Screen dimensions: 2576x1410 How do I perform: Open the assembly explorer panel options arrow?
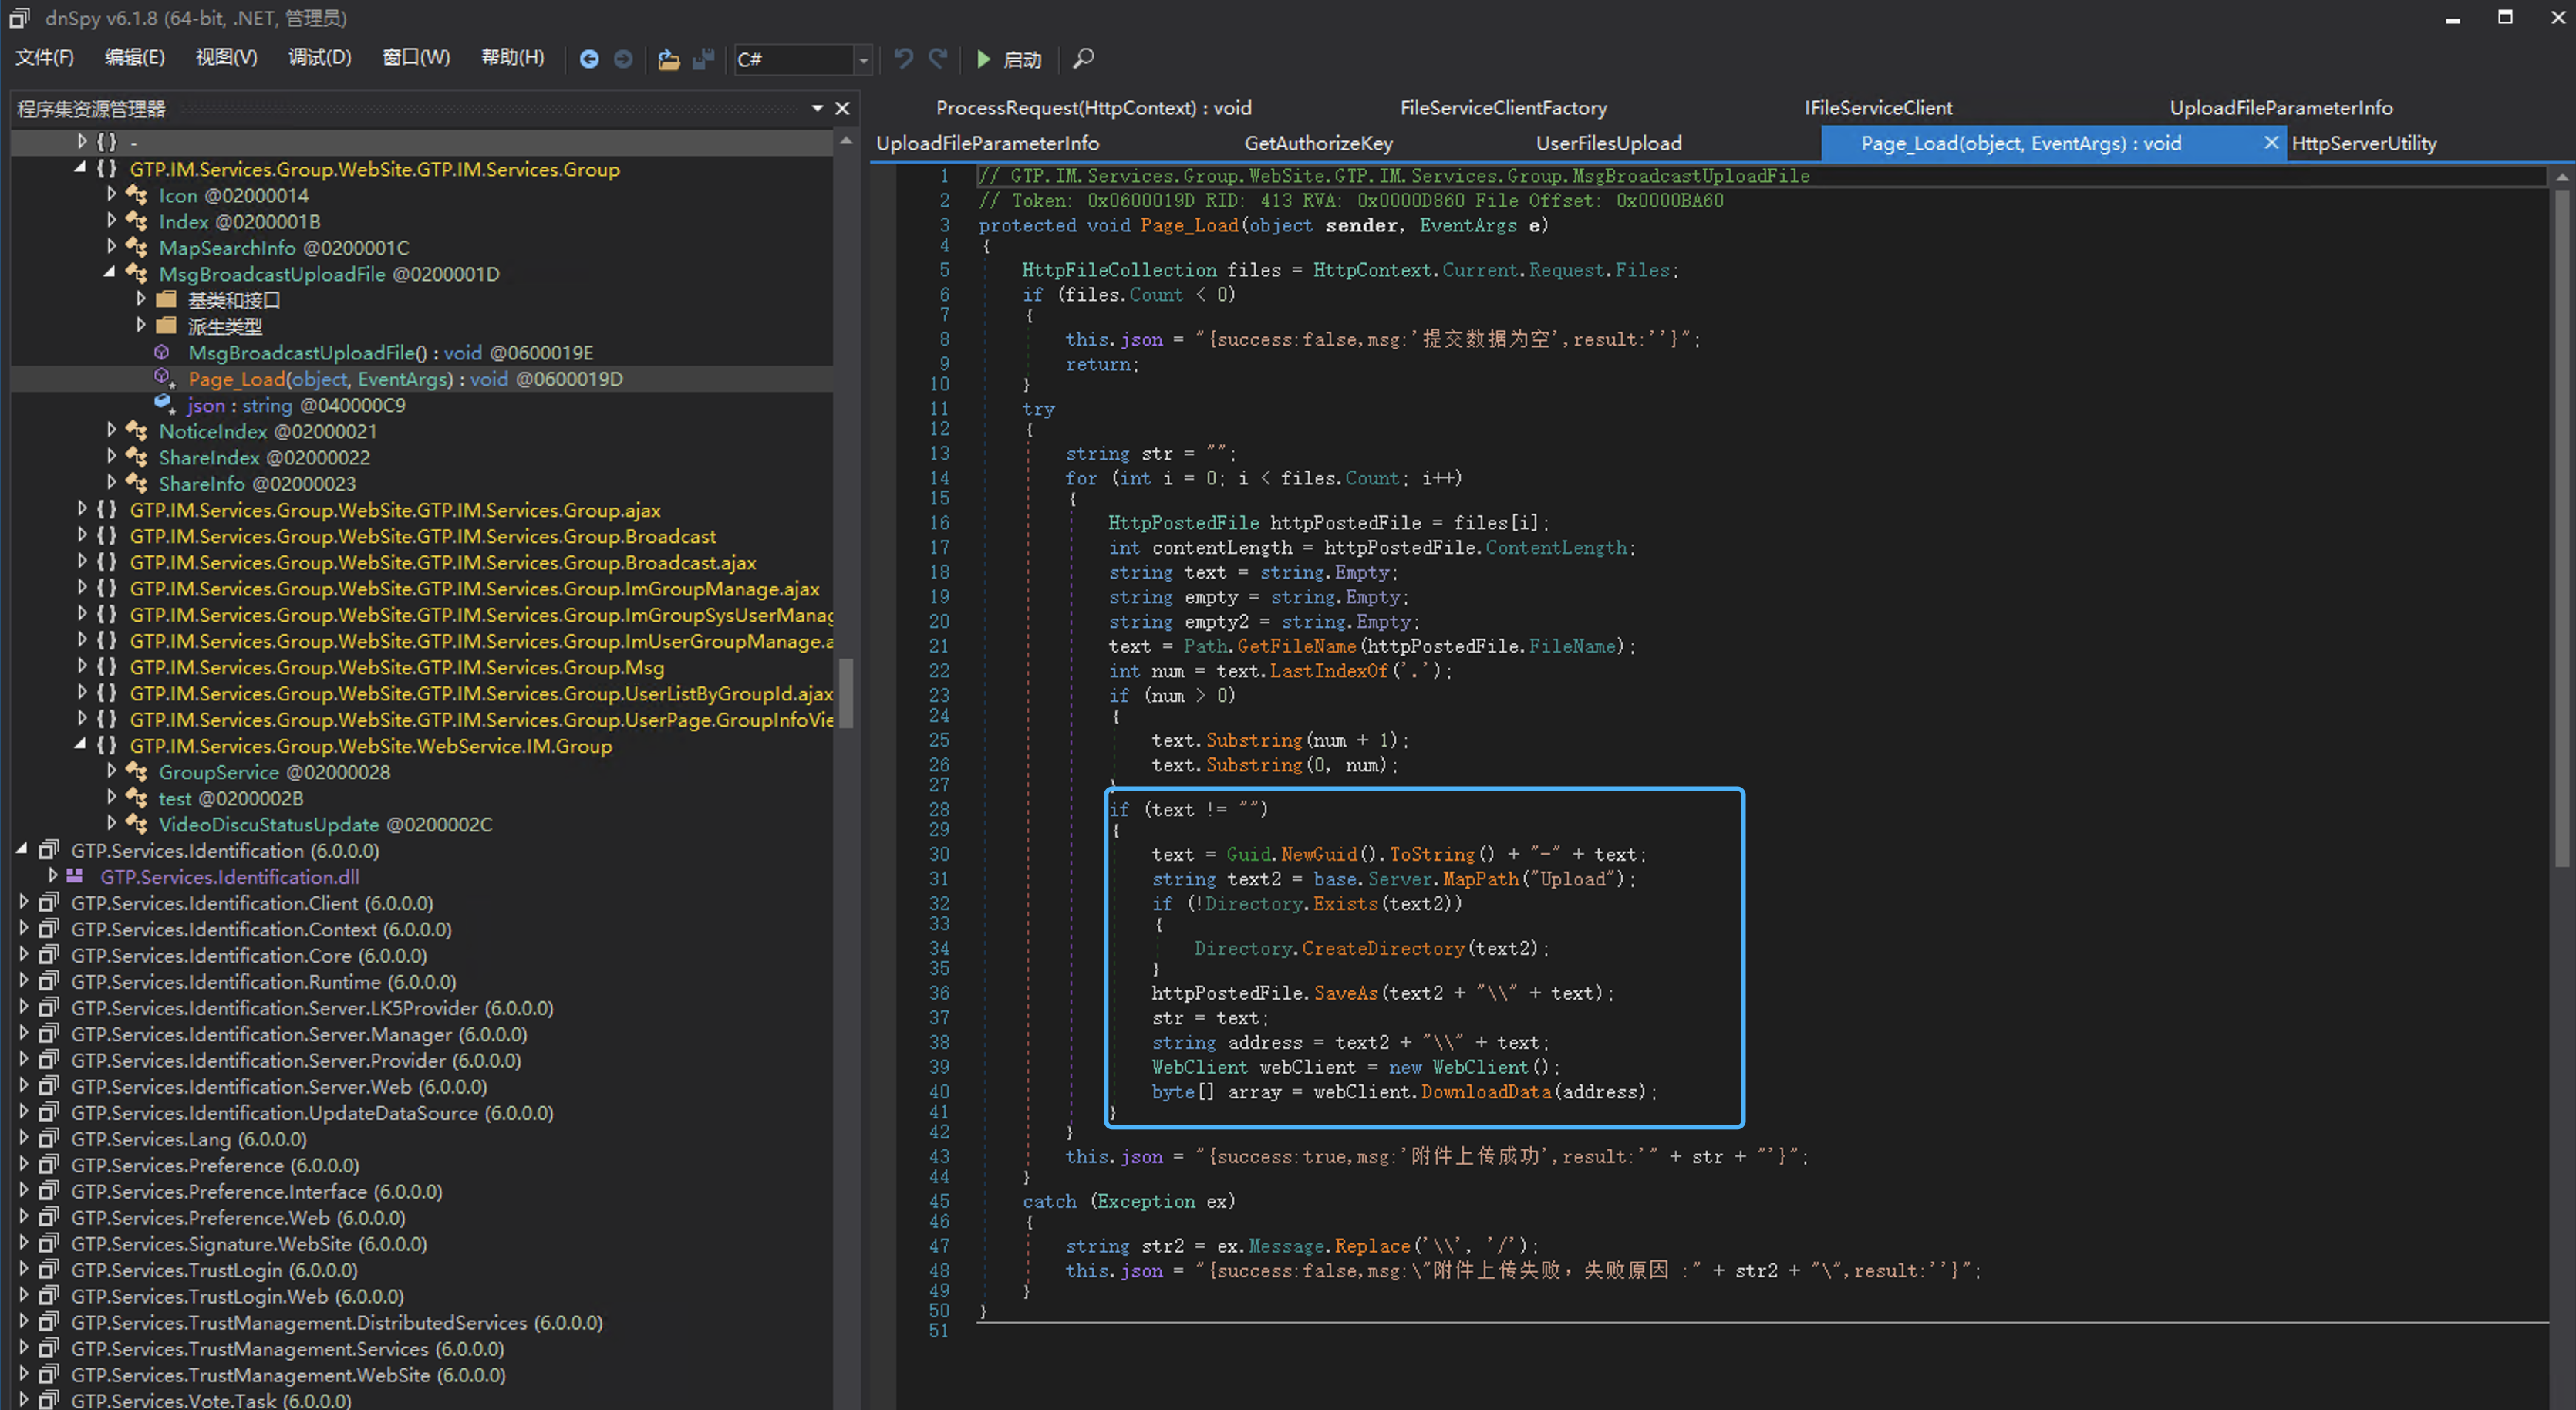[817, 108]
